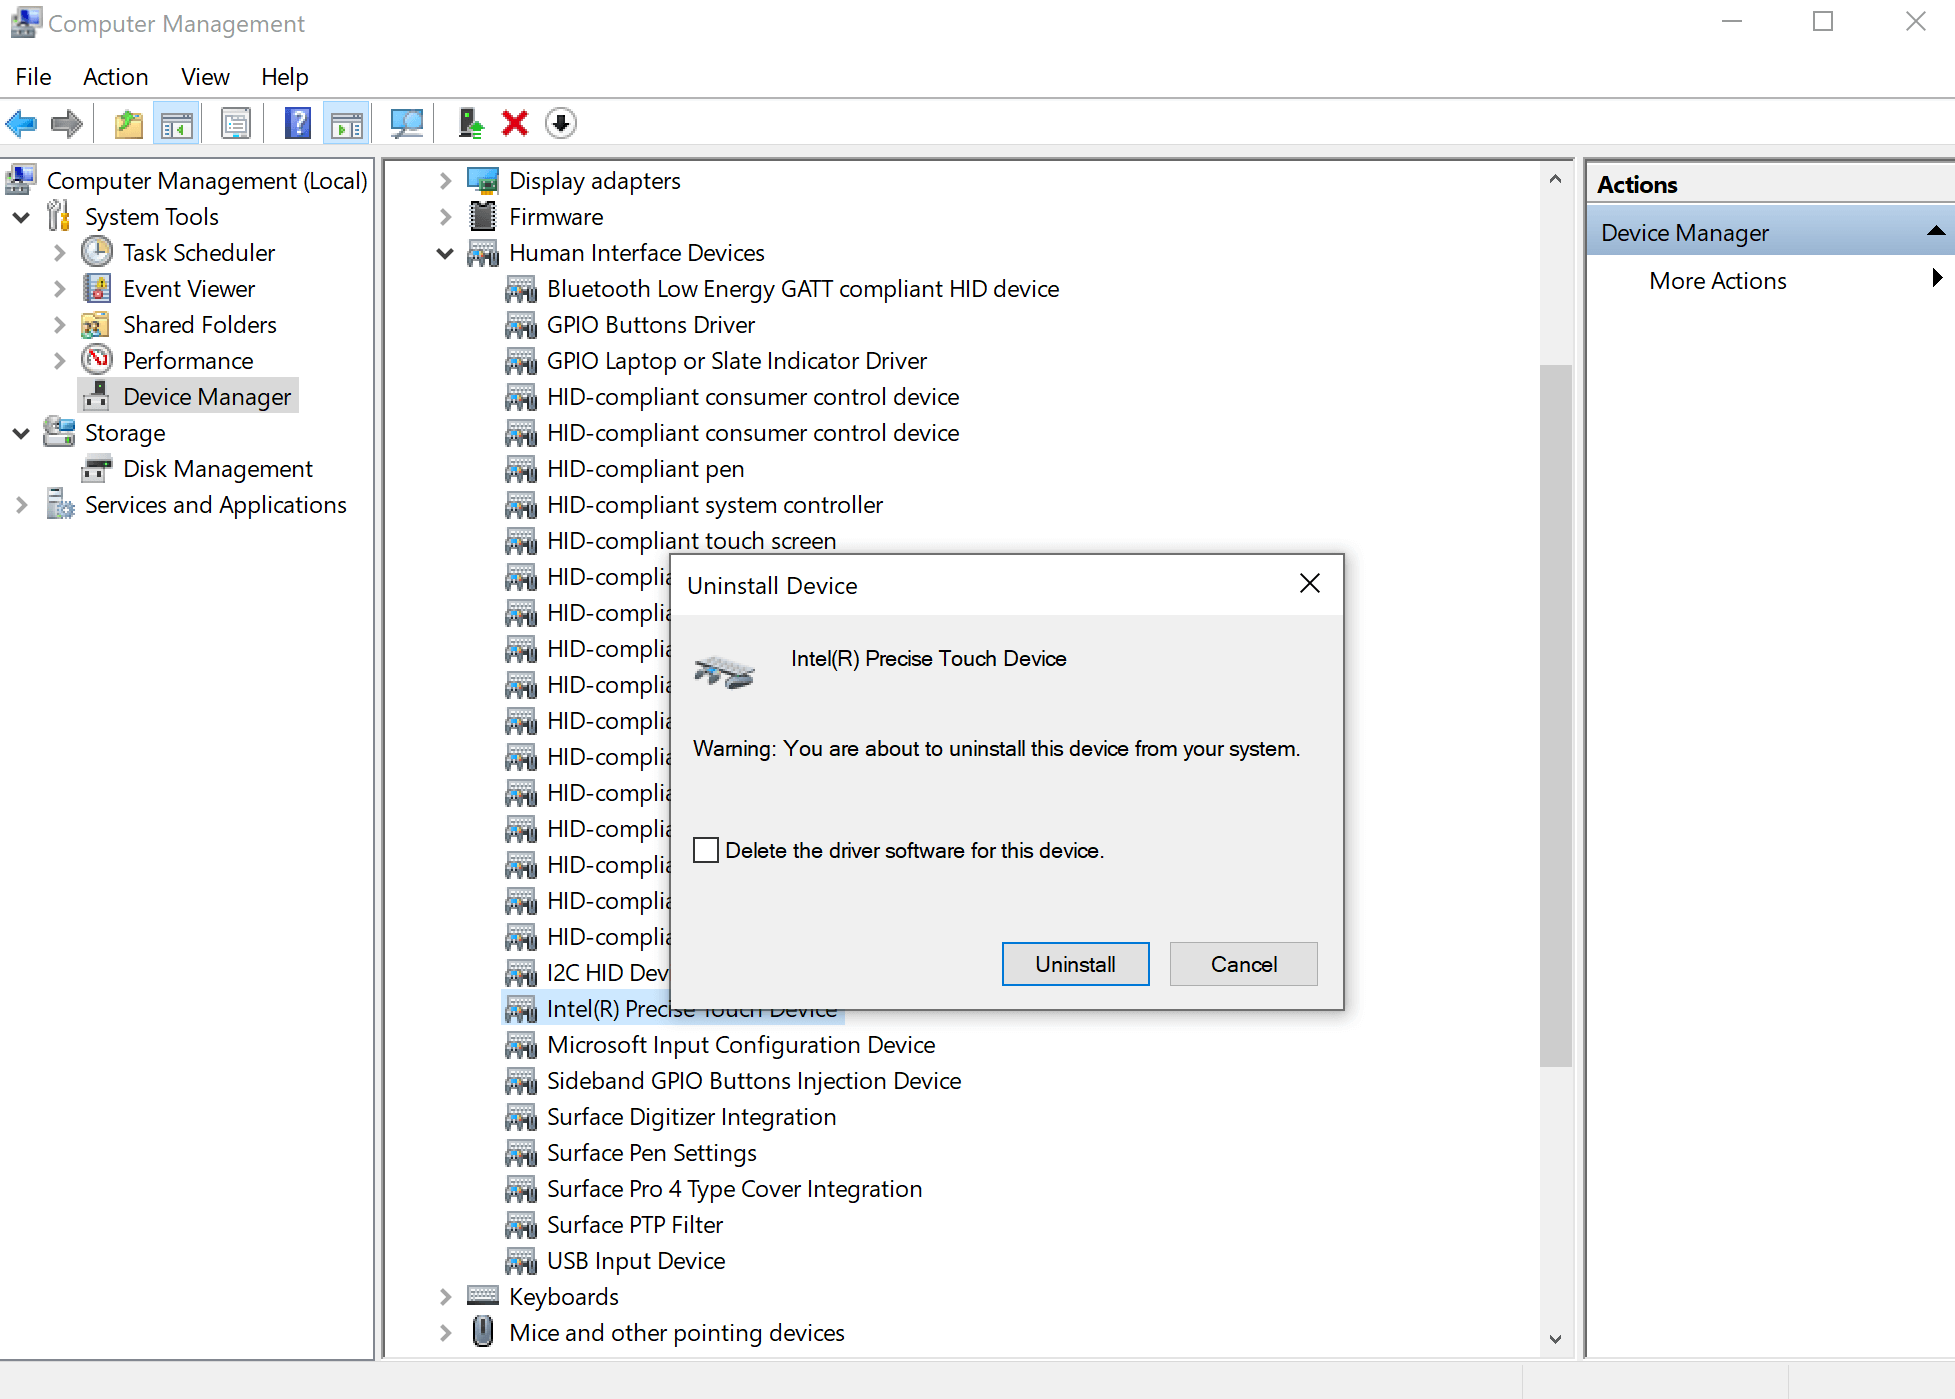
Task: Select Computer Management (Local) root node
Action: (207, 180)
